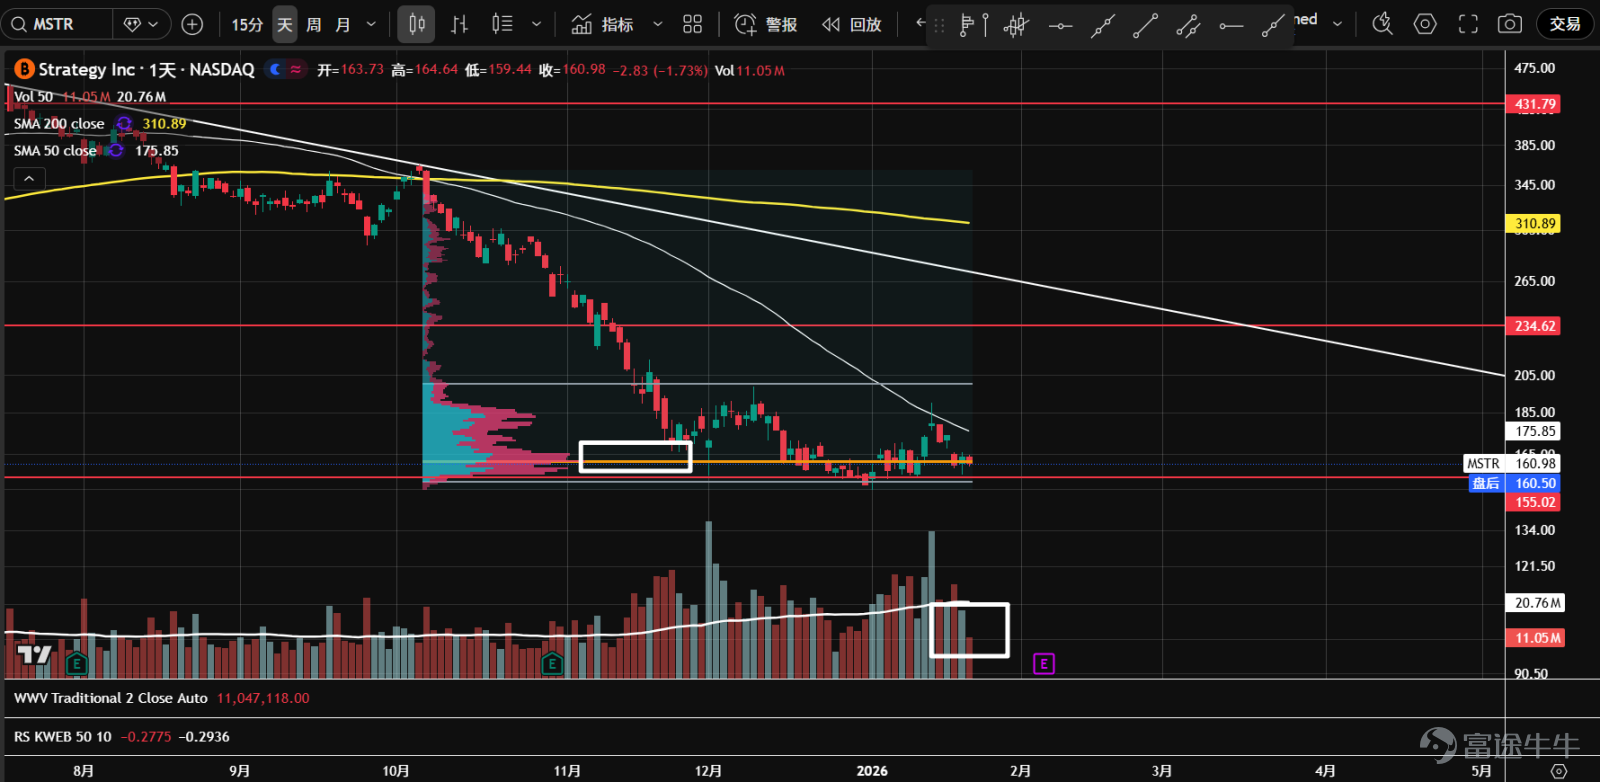Viewport: 1600px width, 782px height.
Task: Toggle the pink wave indicator beside the moon
Action: [296, 69]
